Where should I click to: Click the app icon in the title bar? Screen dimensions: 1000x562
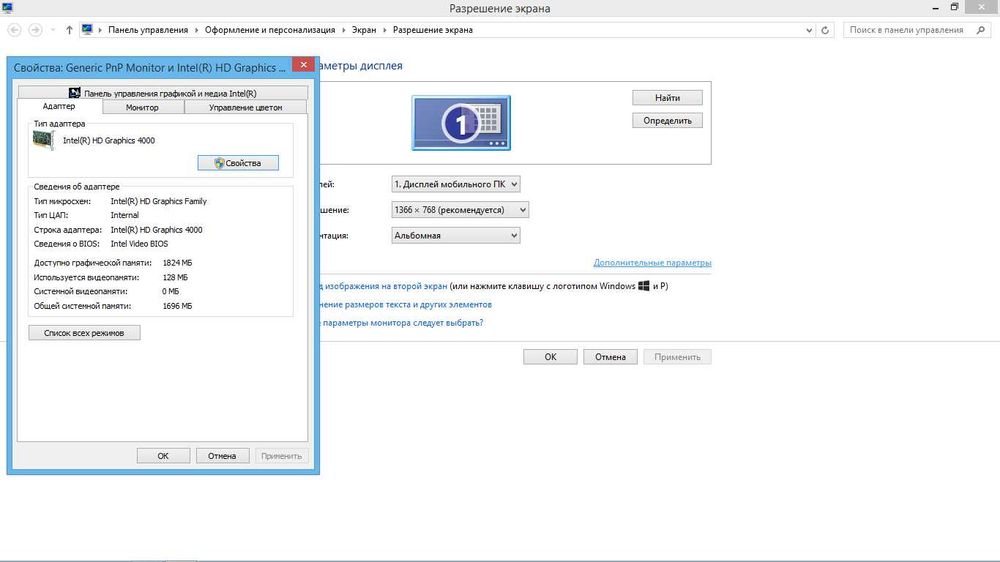coord(7,8)
